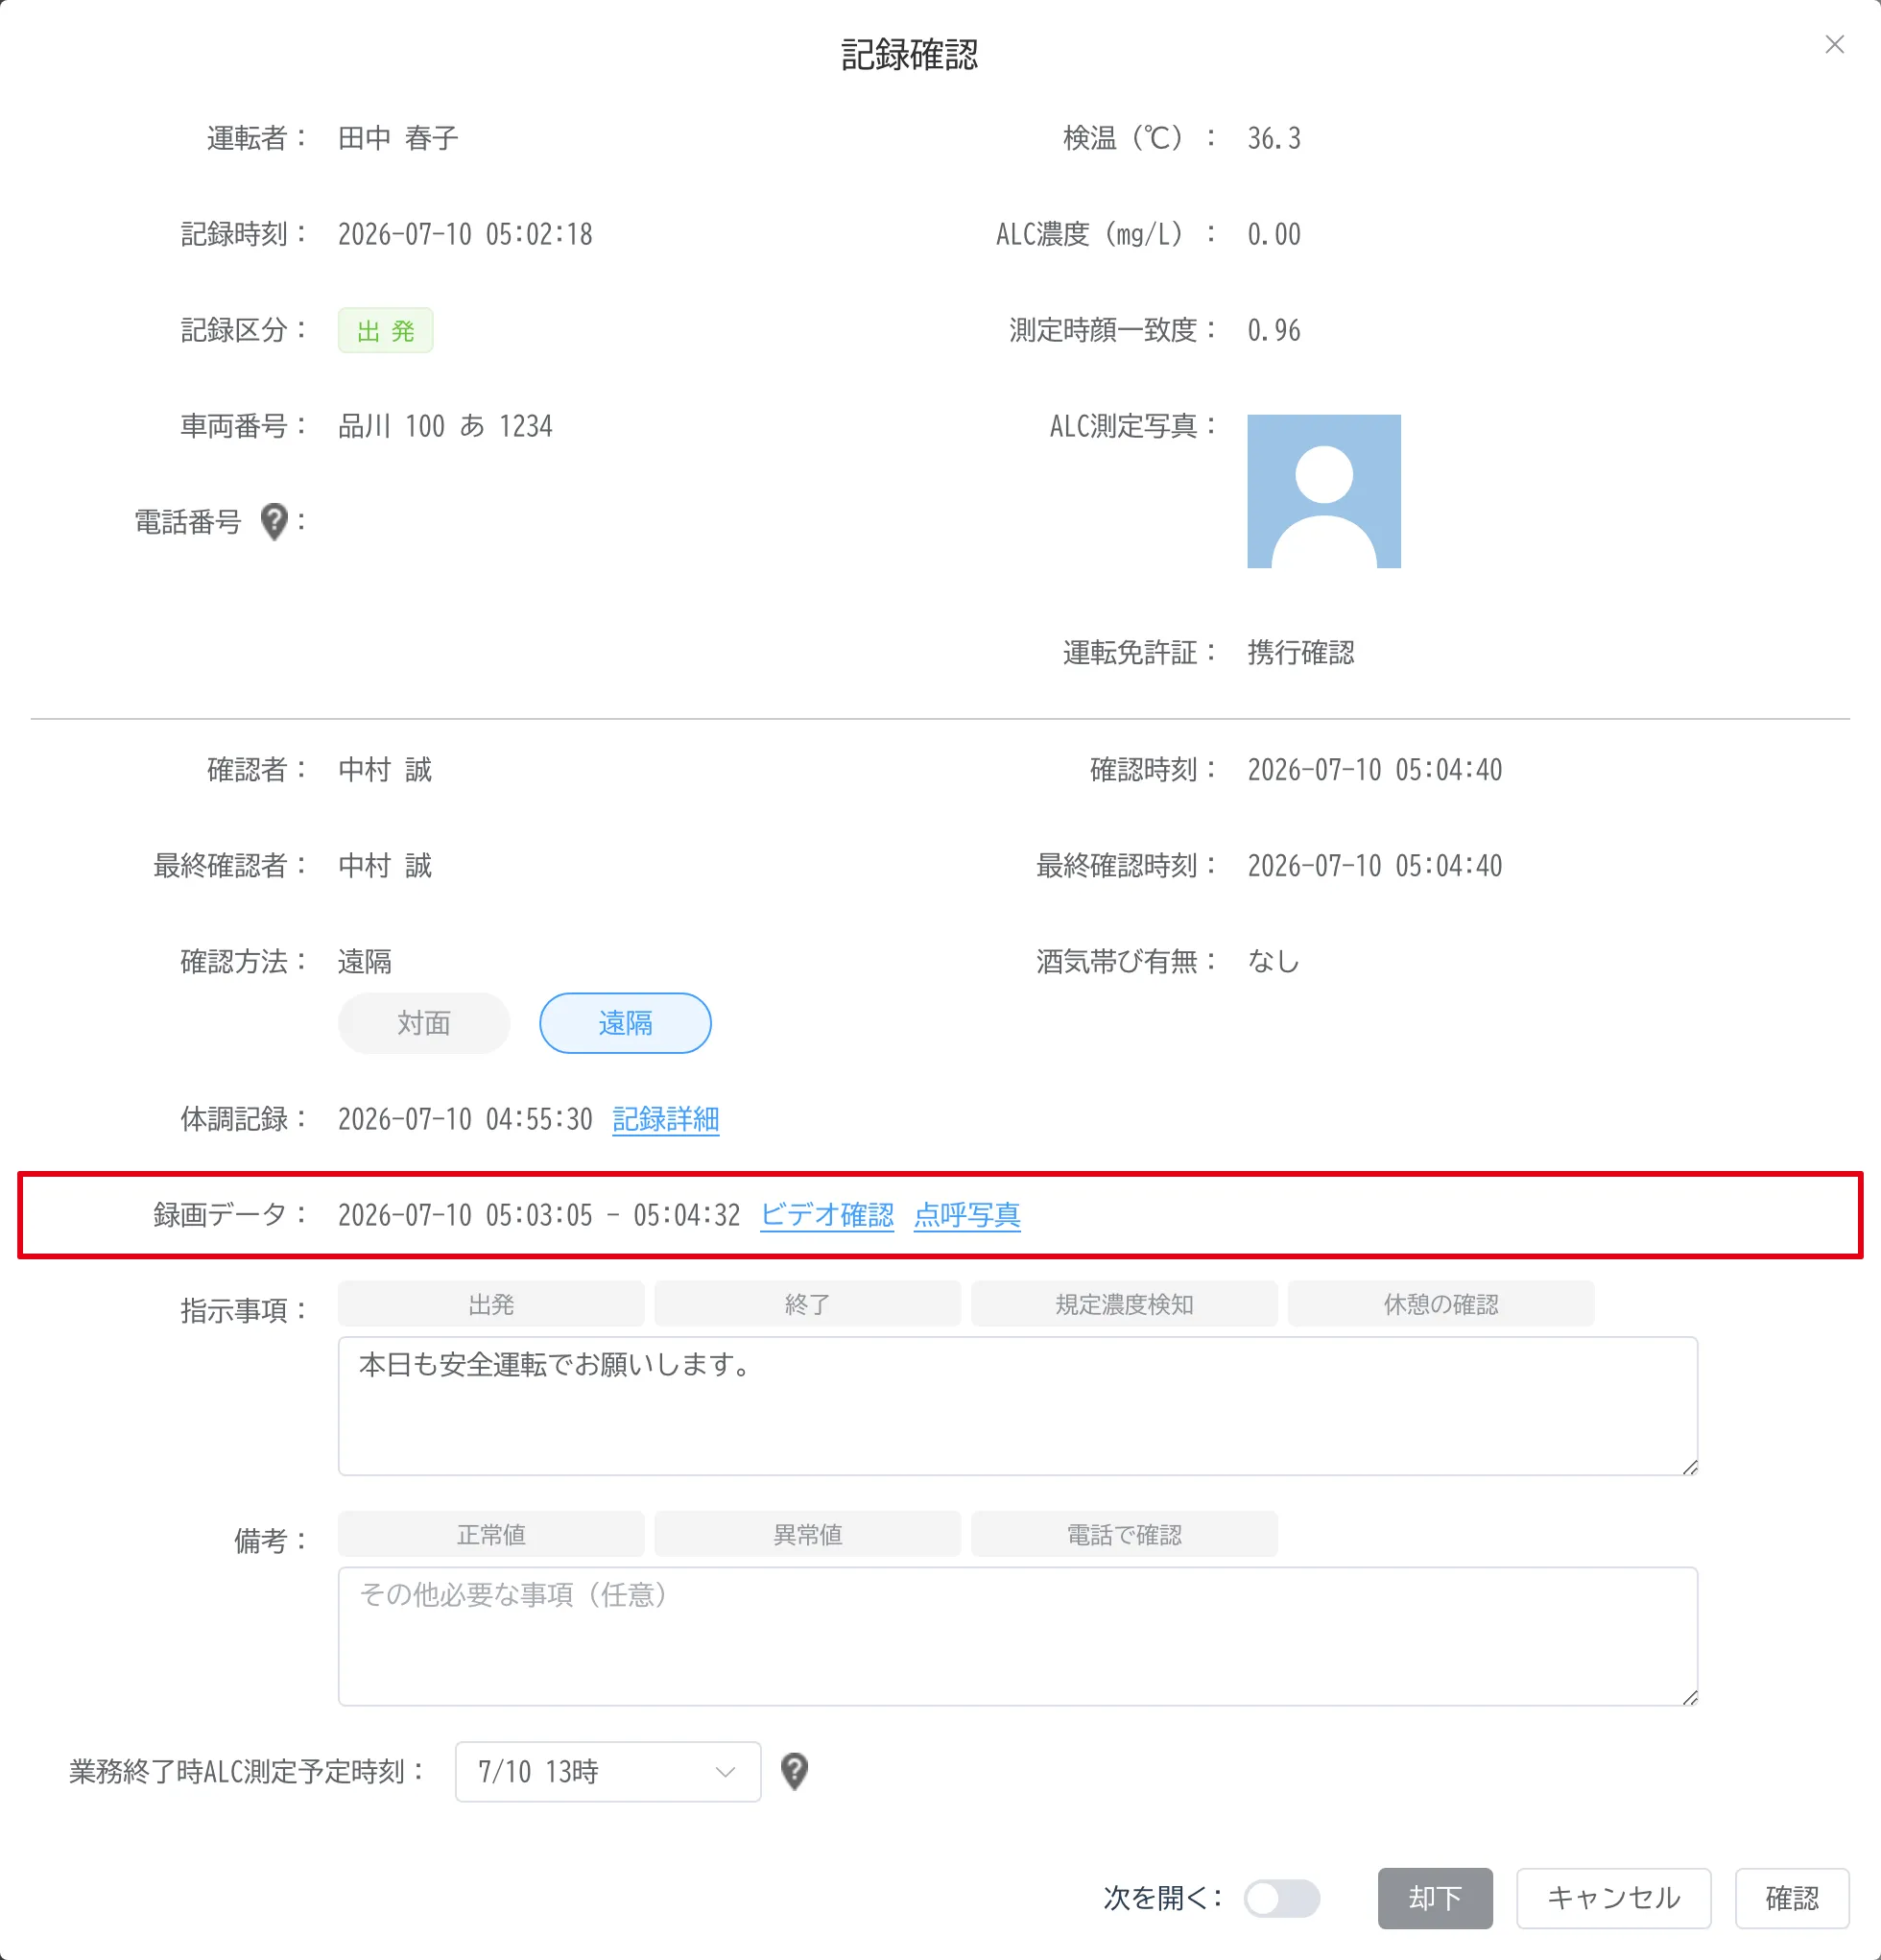Select the 遠隔 confirmation method
The image size is (1881, 1960).
[625, 1023]
